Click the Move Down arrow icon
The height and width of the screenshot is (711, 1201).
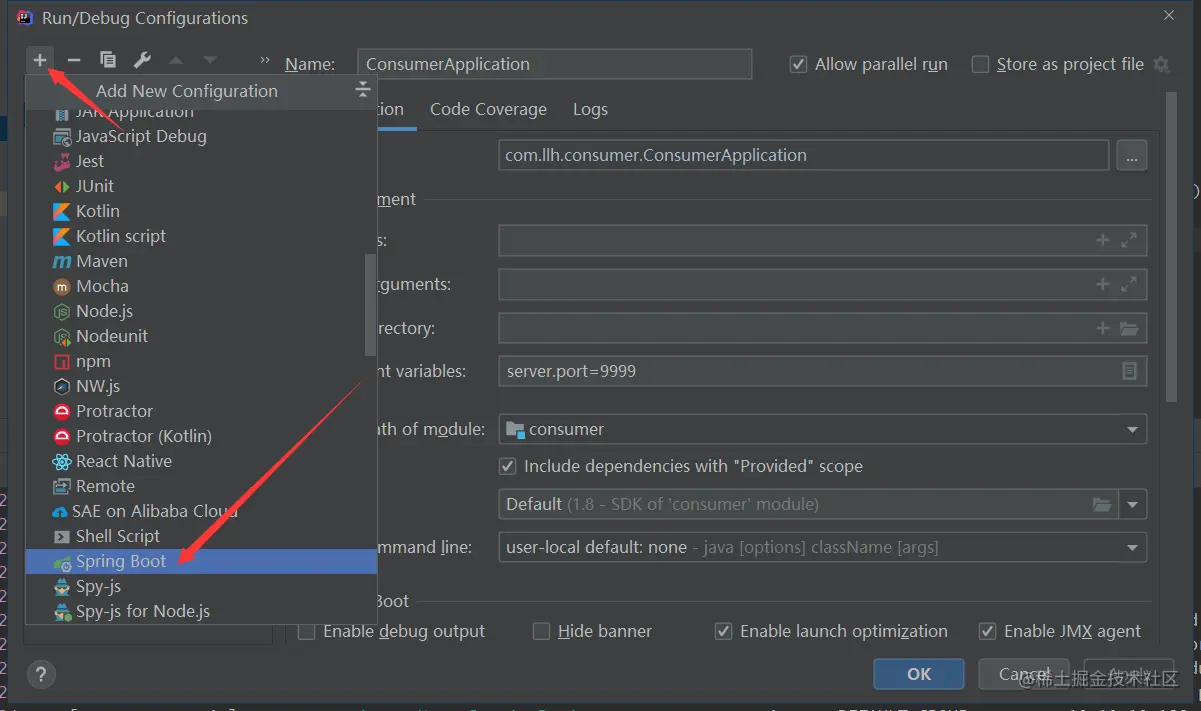(210, 61)
